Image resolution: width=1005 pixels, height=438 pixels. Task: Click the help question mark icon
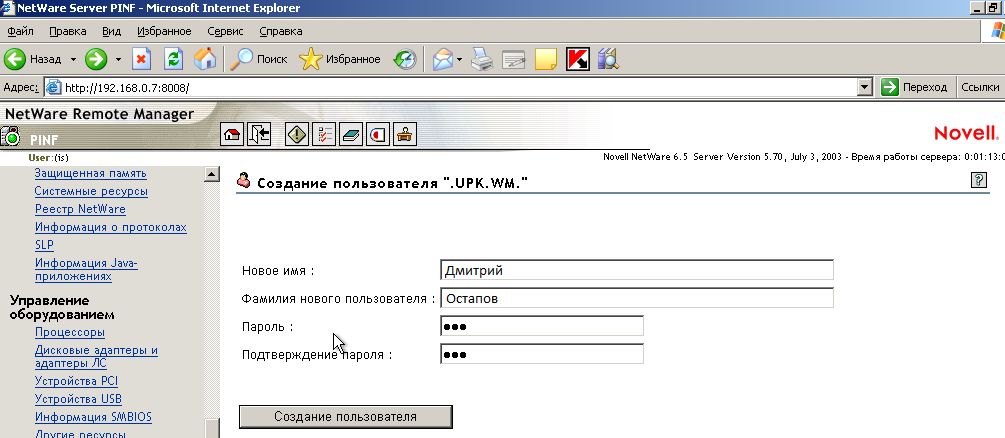coord(979,180)
